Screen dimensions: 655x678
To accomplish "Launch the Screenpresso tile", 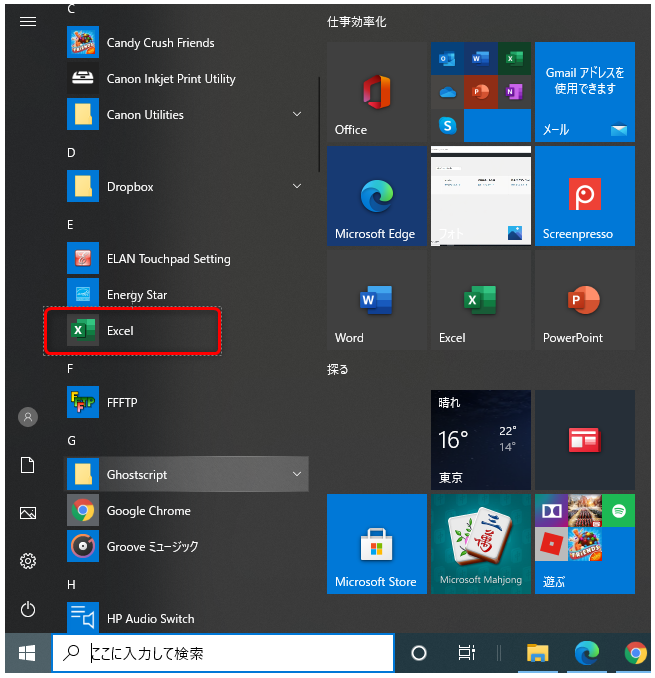I will 584,196.
